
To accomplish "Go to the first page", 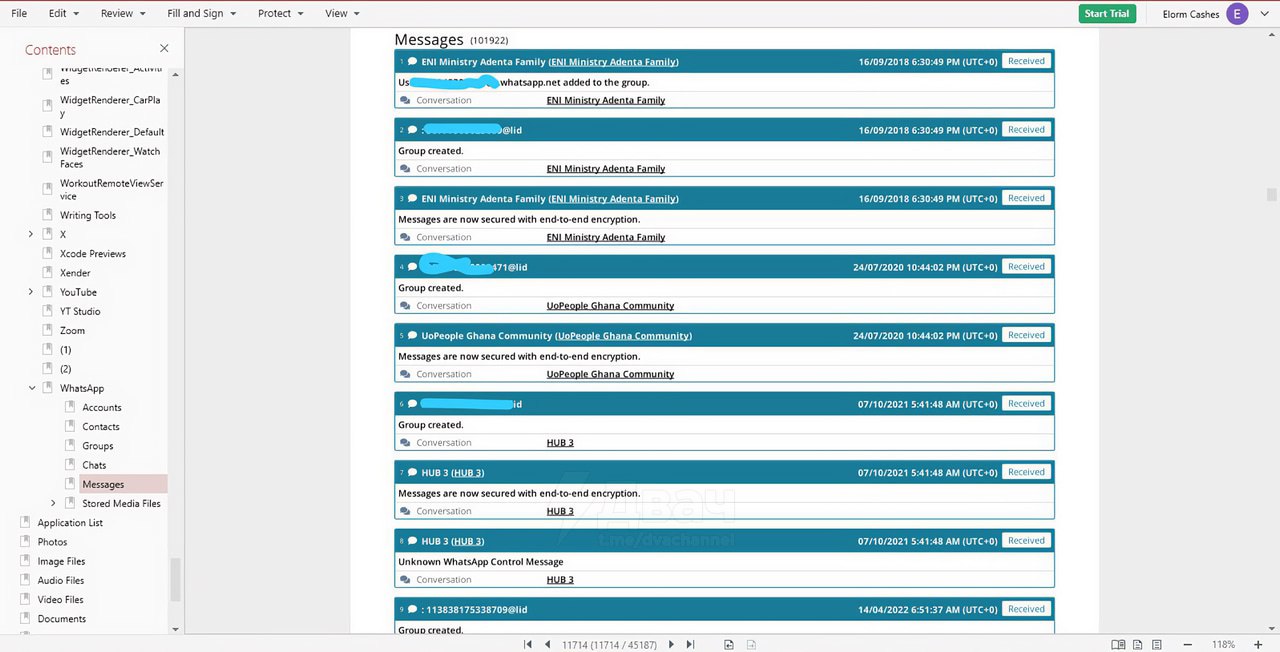I will coord(528,645).
